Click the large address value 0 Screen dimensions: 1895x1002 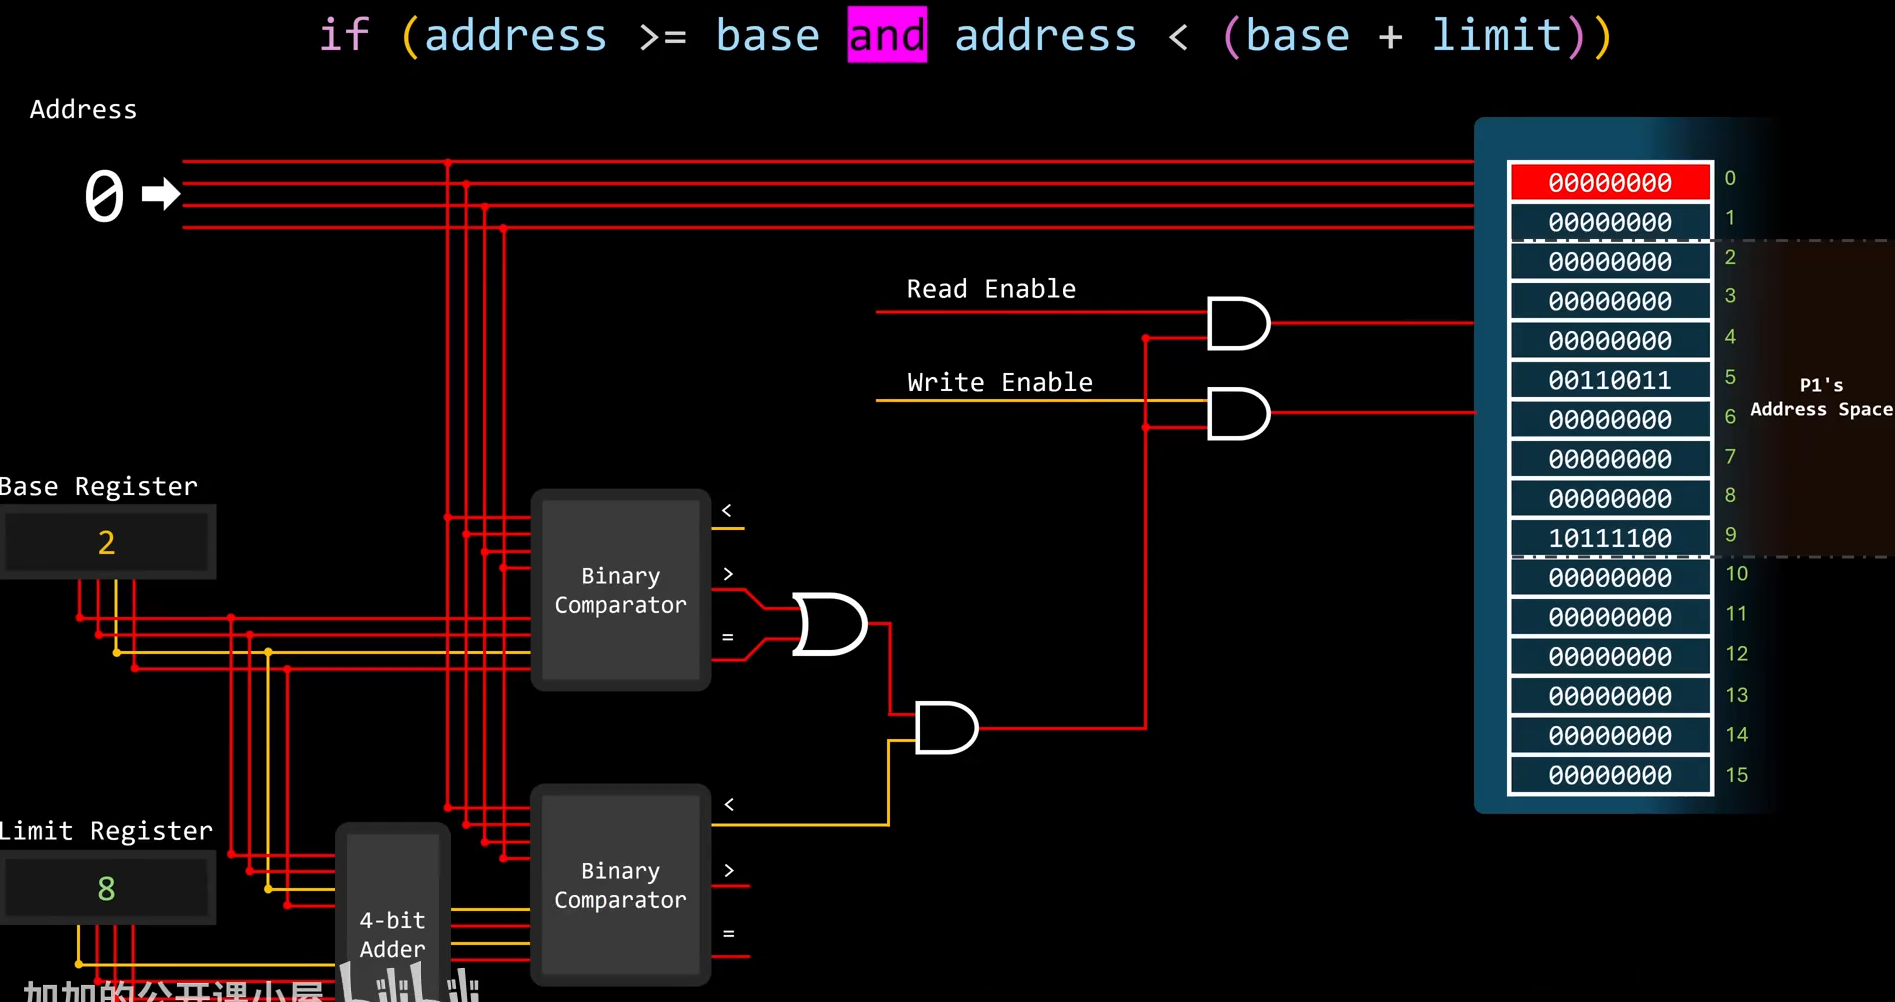point(104,194)
